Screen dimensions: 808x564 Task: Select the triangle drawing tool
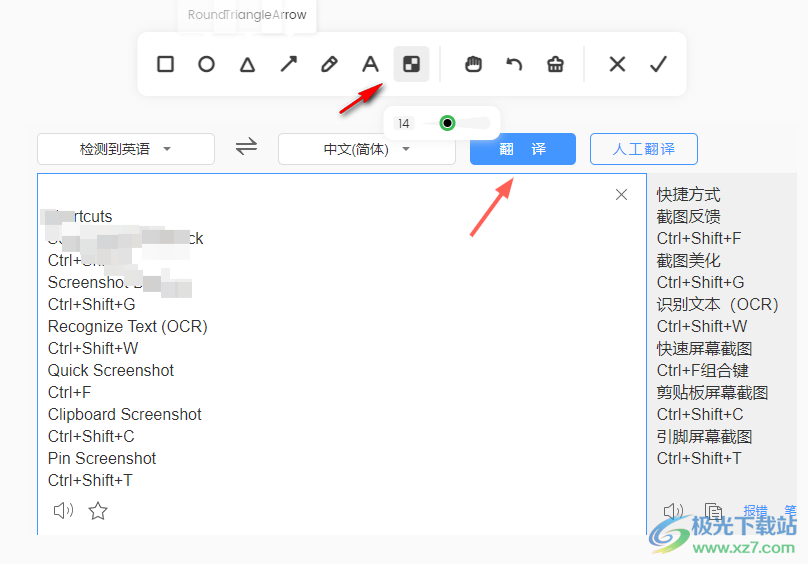247,64
